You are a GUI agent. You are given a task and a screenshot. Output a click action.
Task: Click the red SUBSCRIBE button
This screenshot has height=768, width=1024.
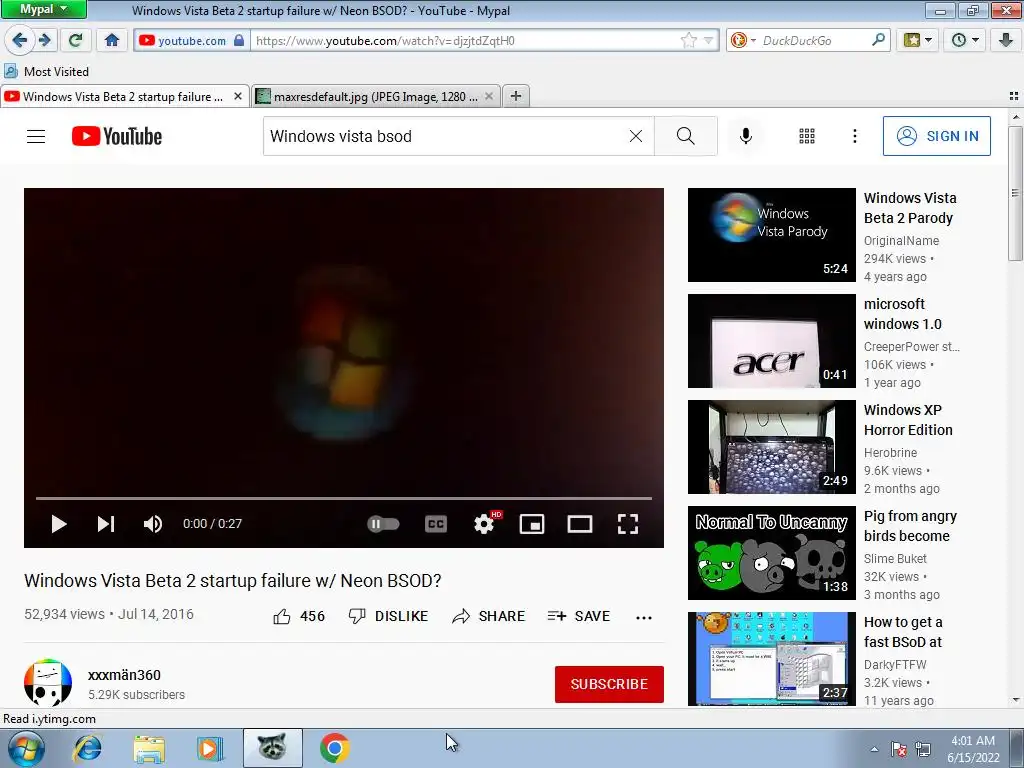[609, 684]
